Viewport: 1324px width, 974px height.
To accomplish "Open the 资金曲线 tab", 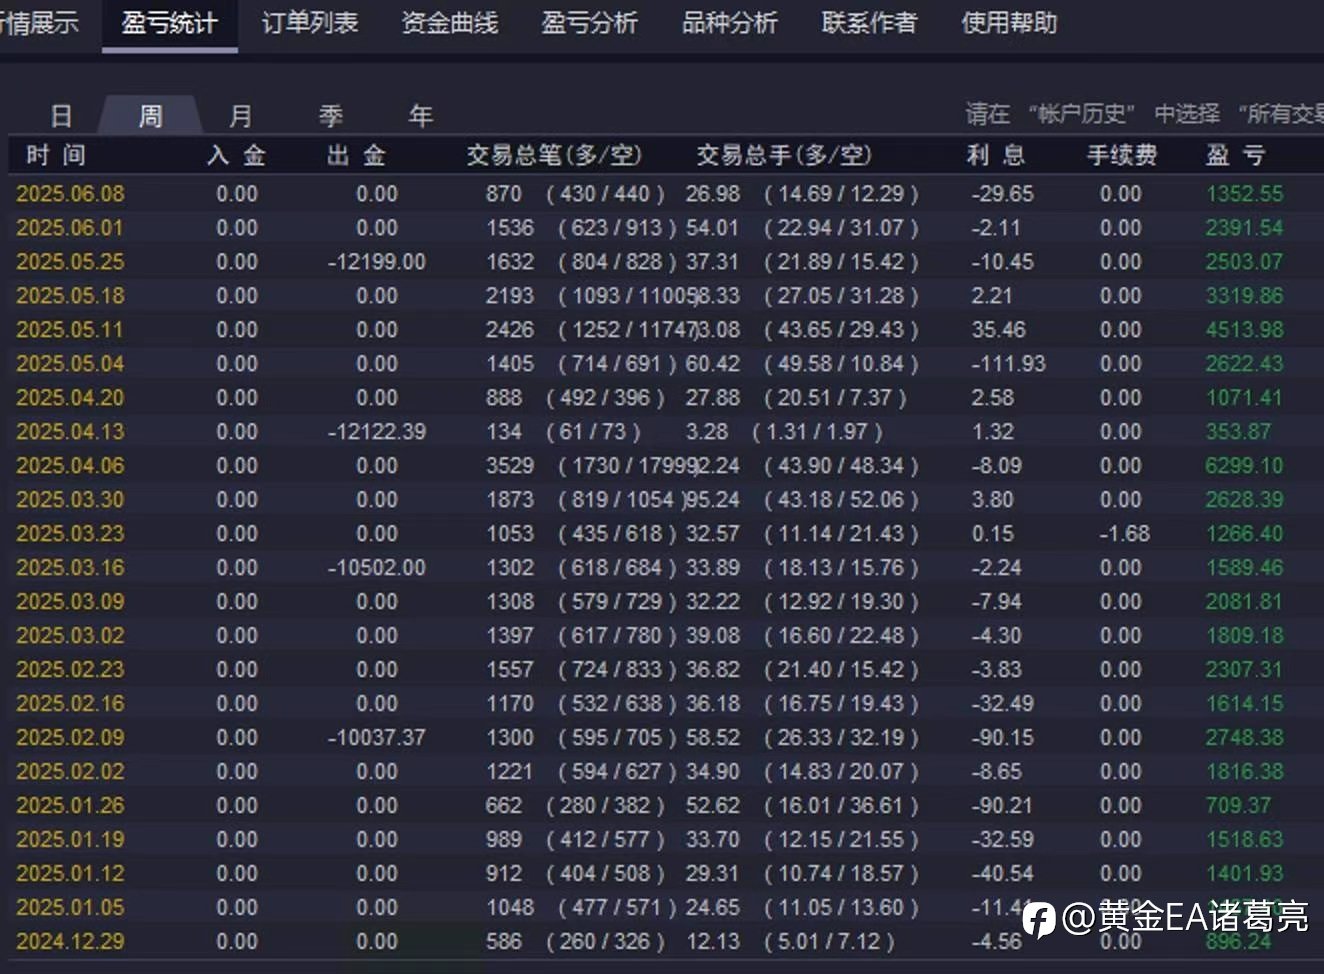I will 450,23.
